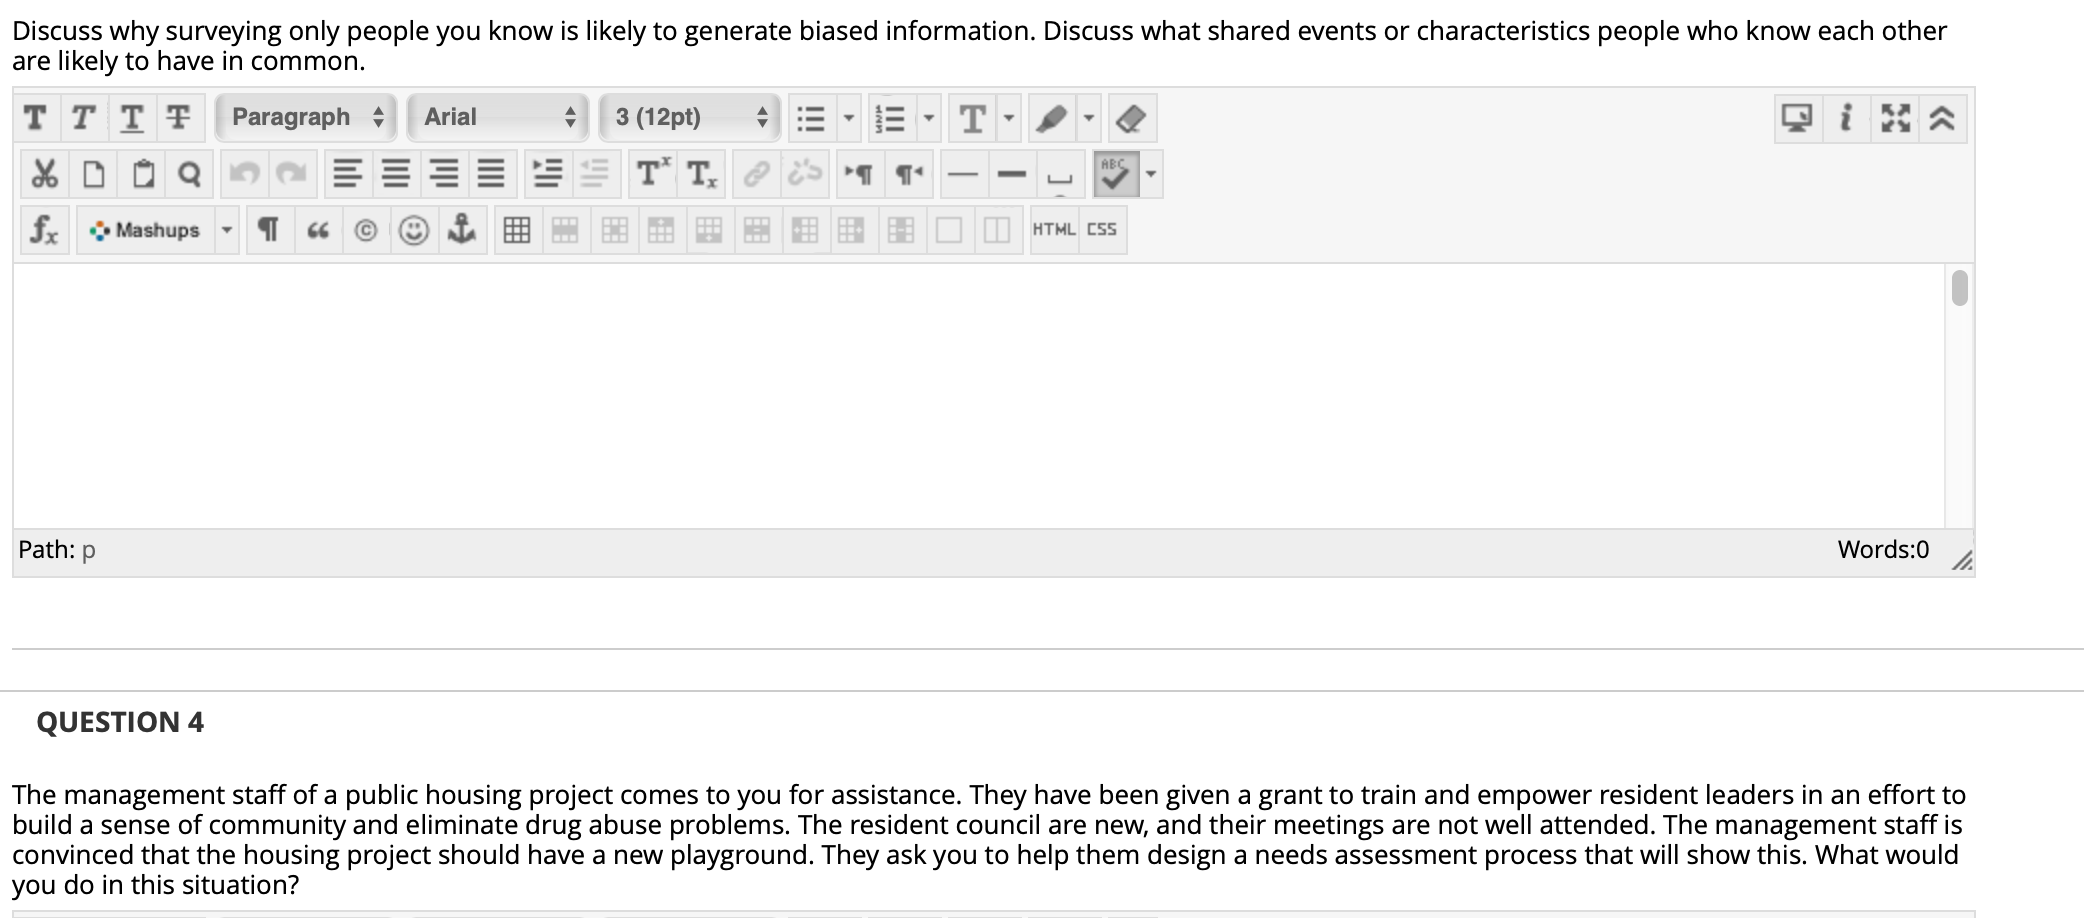Select the italic formatting icon
Image resolution: width=2084 pixels, height=918 pixels.
tap(82, 117)
